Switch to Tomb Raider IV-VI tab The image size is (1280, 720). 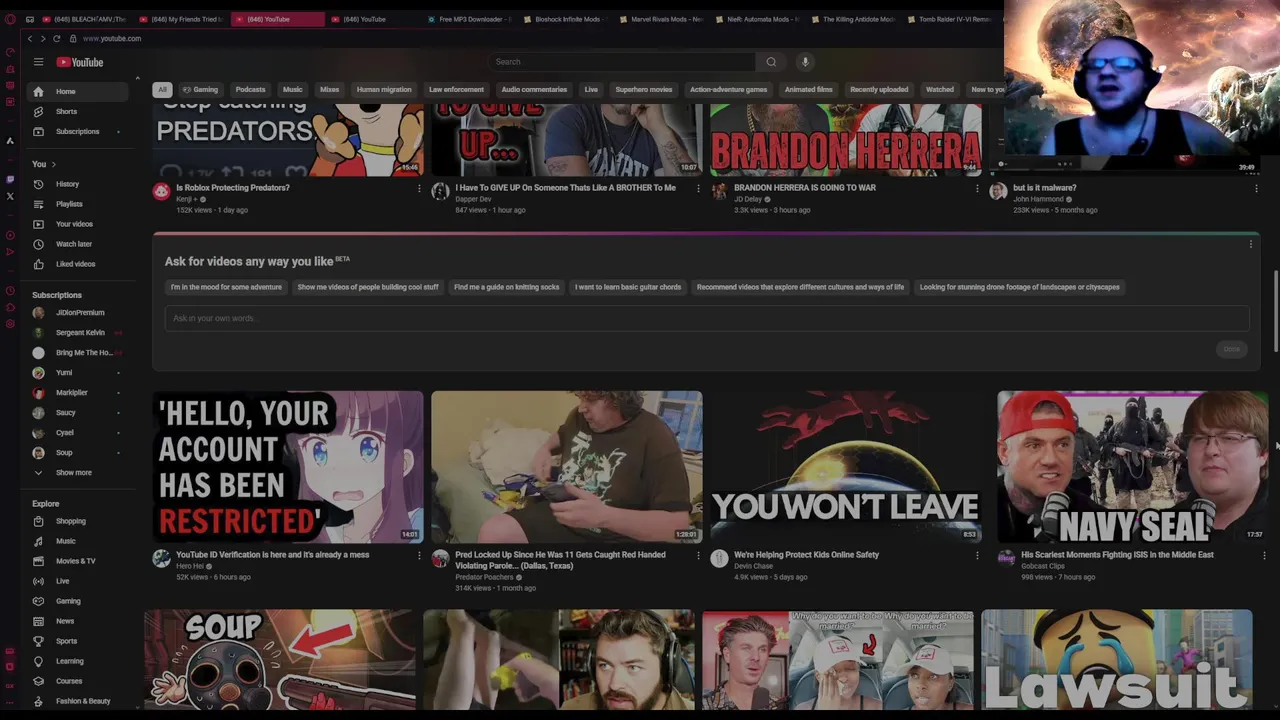tap(950, 19)
